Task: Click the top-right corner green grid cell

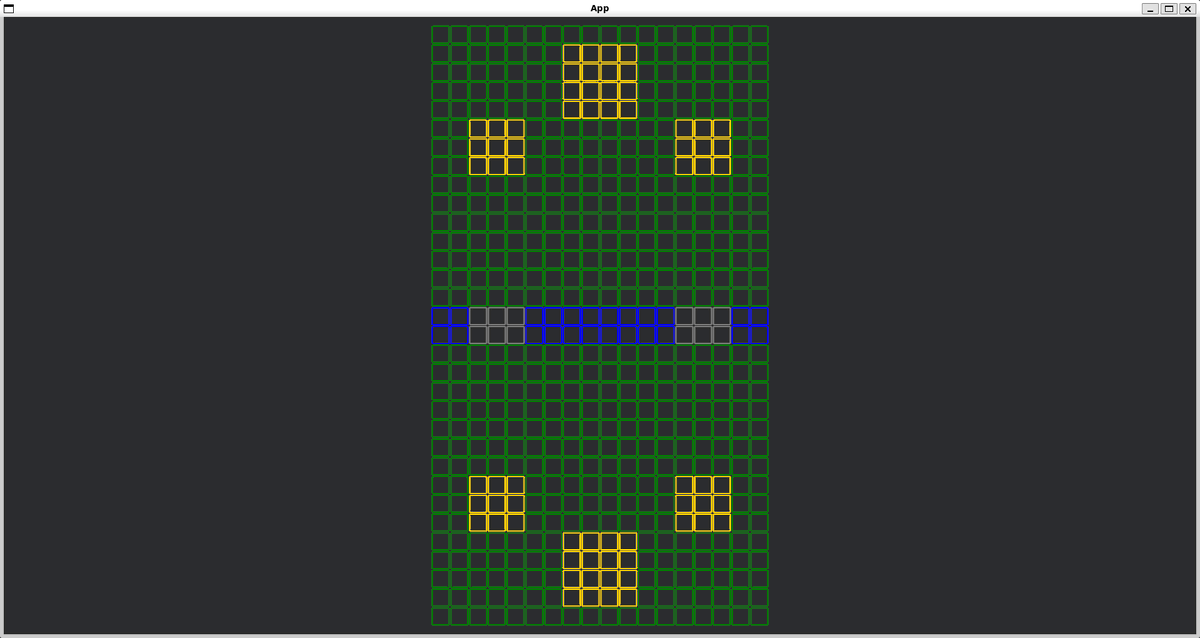Action: [x=759, y=34]
